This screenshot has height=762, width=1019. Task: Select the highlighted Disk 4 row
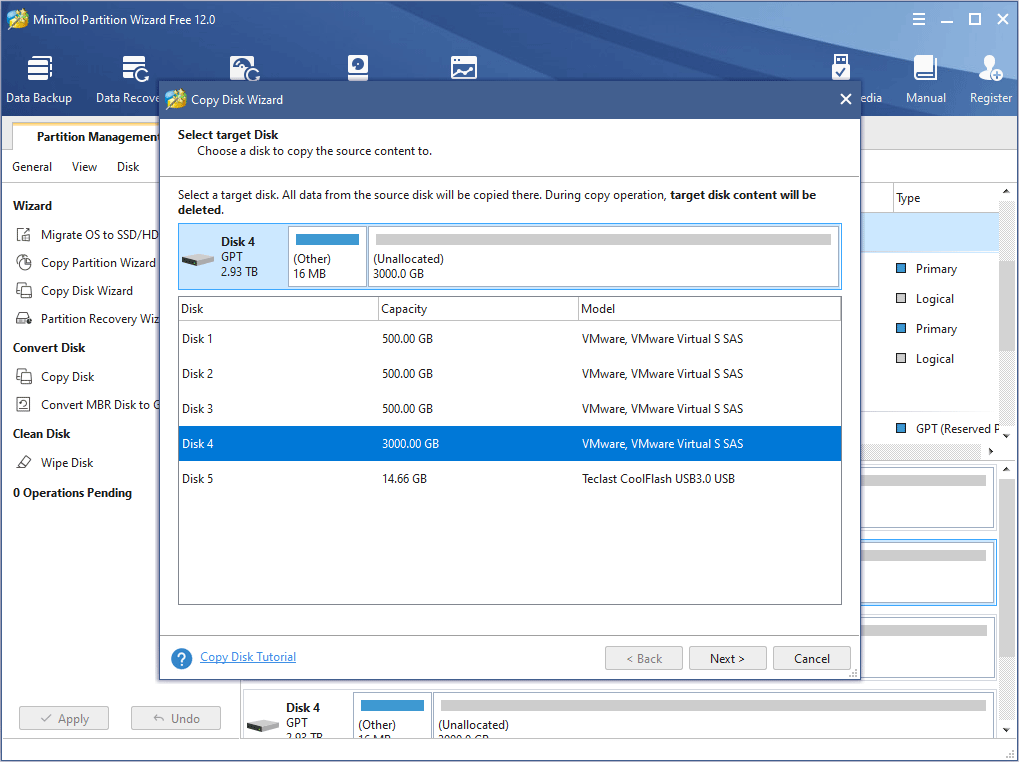(510, 444)
